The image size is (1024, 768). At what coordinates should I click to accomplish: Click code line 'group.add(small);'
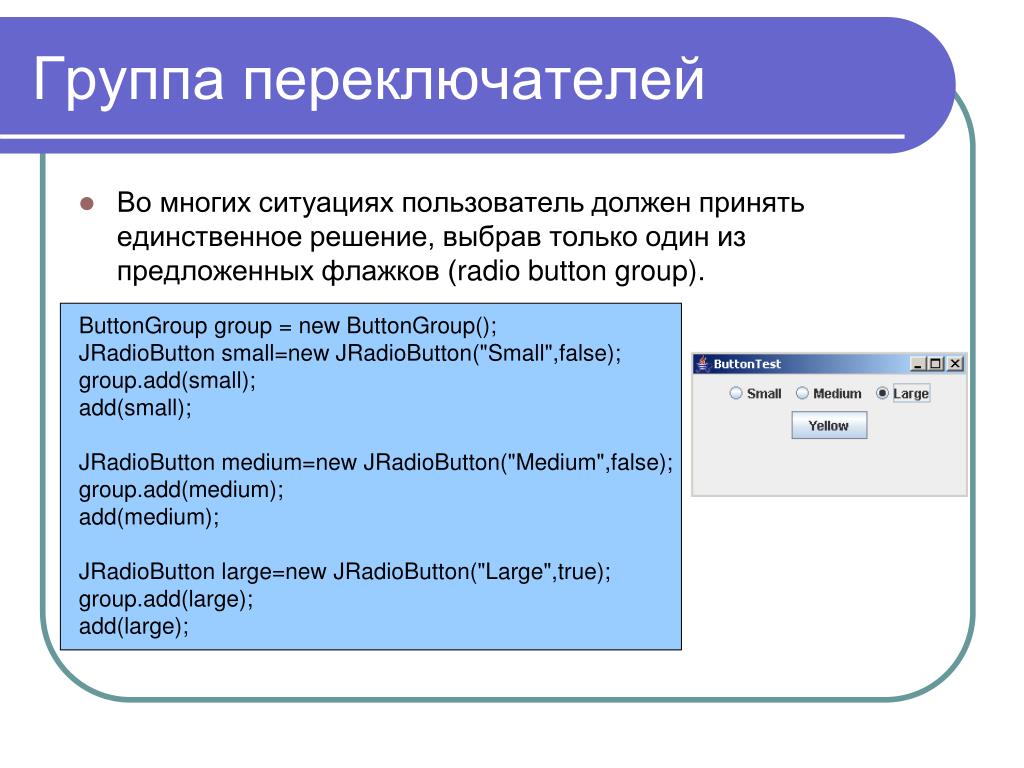(167, 380)
